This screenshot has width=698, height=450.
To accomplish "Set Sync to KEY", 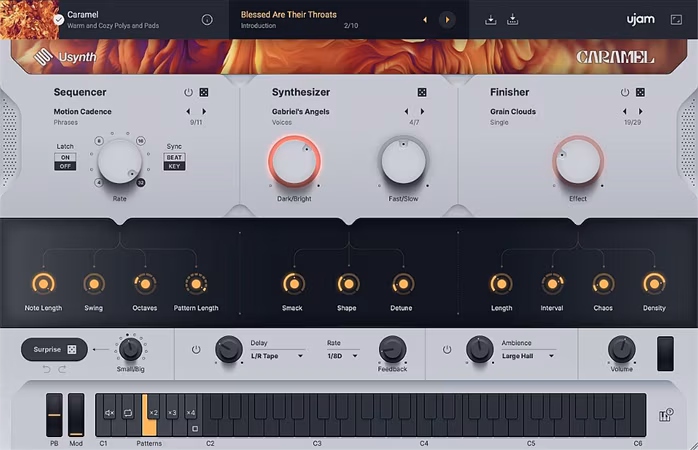I will click(174, 166).
